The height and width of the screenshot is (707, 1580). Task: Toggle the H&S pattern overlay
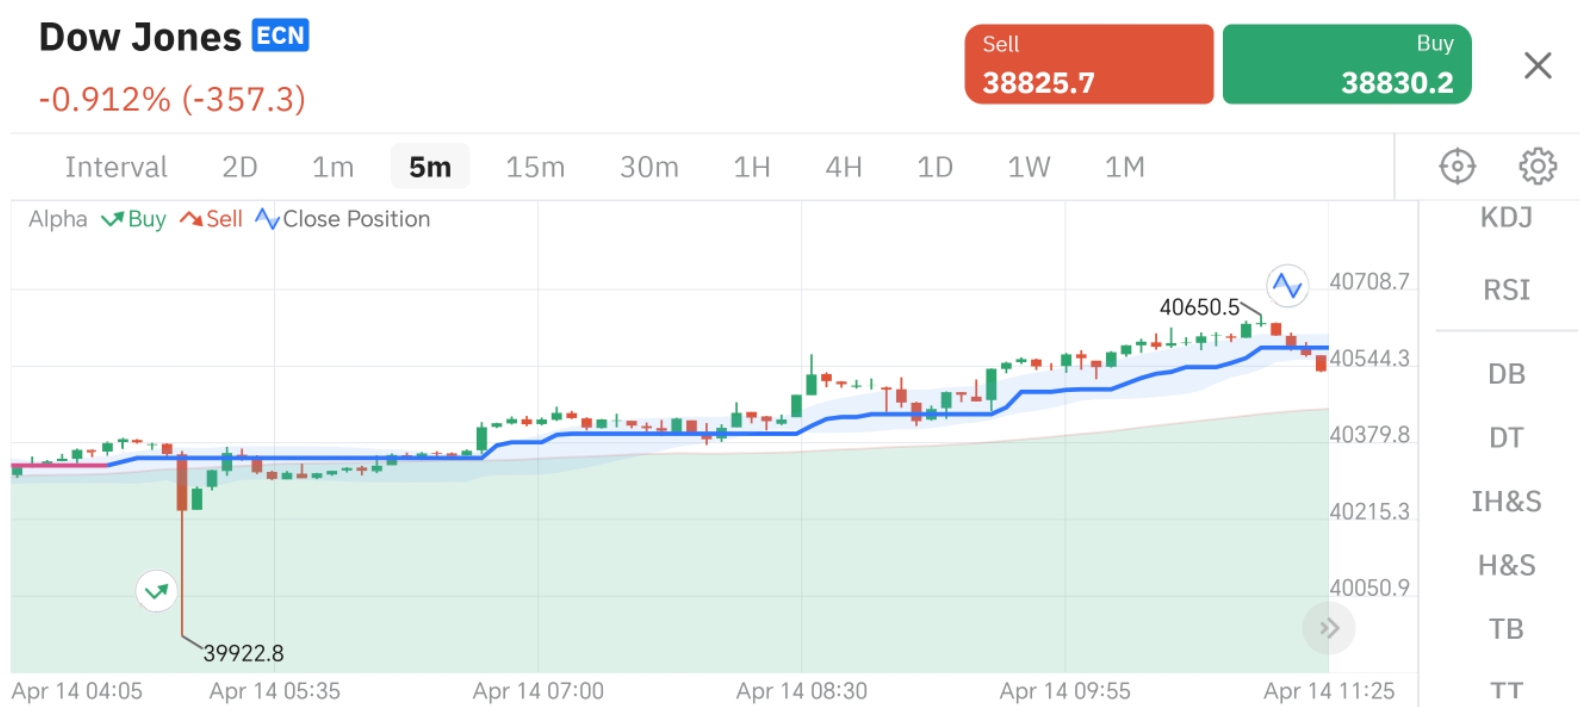pyautogui.click(x=1506, y=565)
